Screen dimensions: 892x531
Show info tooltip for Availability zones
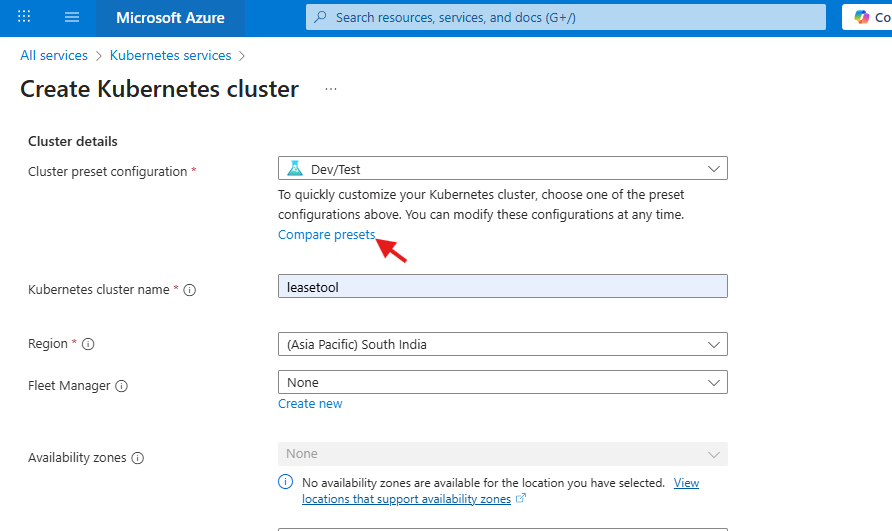(138, 458)
